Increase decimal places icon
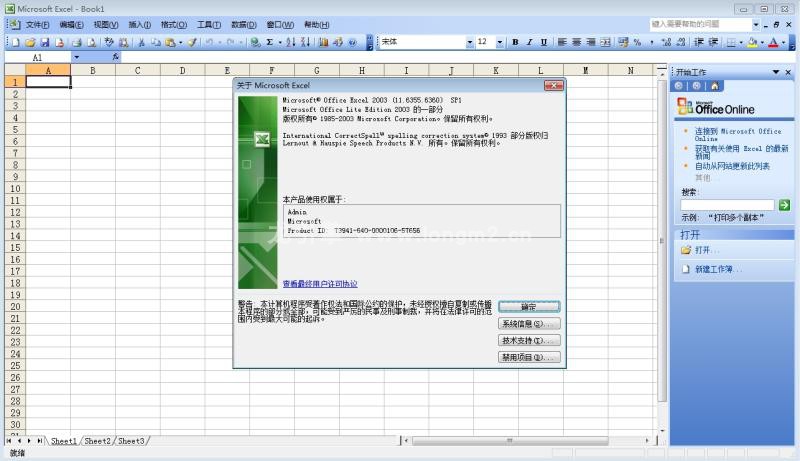The height and width of the screenshot is (461, 800). (x=666, y=42)
